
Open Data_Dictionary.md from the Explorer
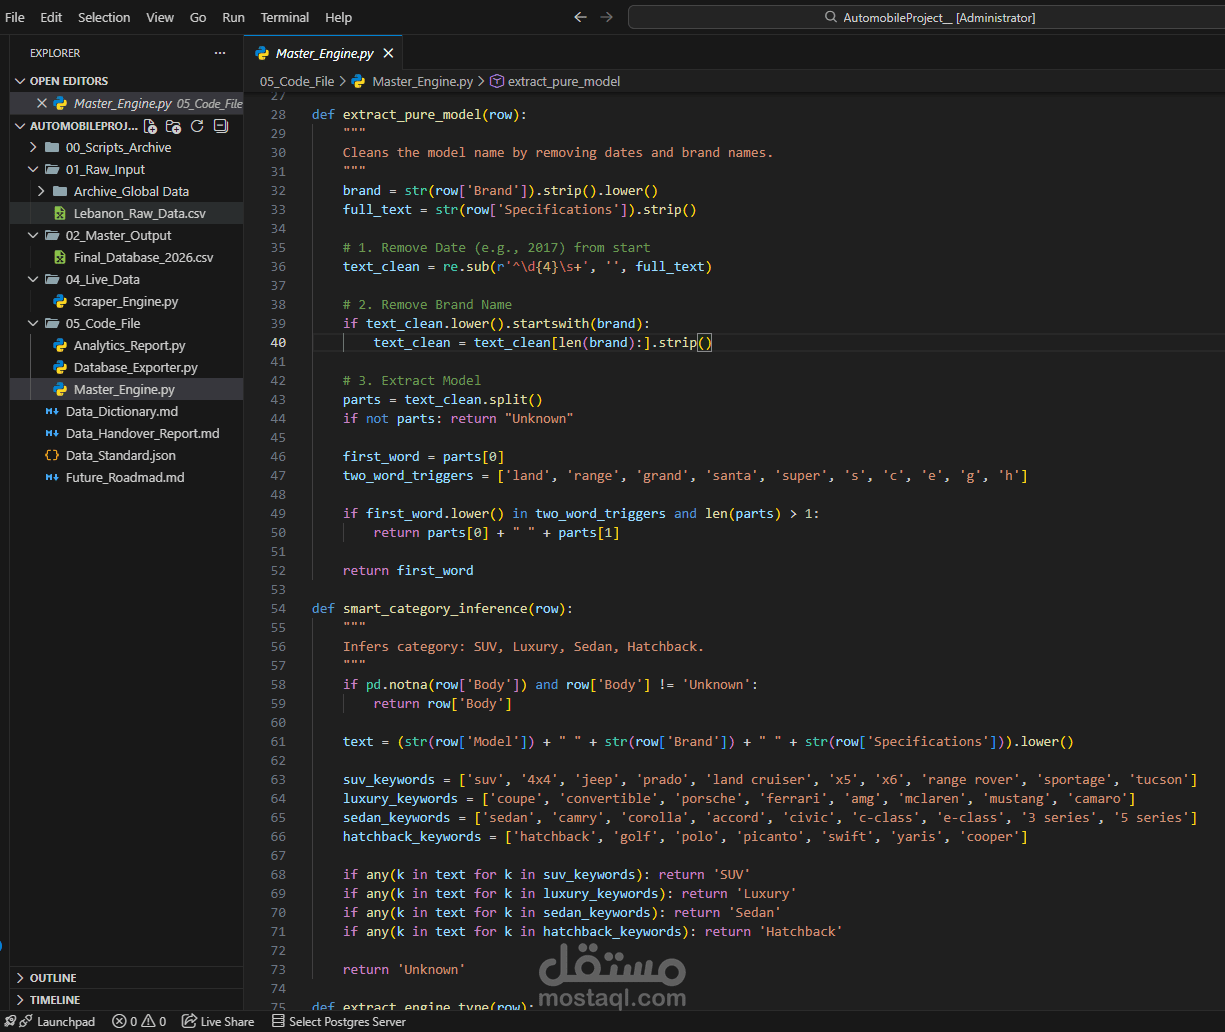point(122,411)
